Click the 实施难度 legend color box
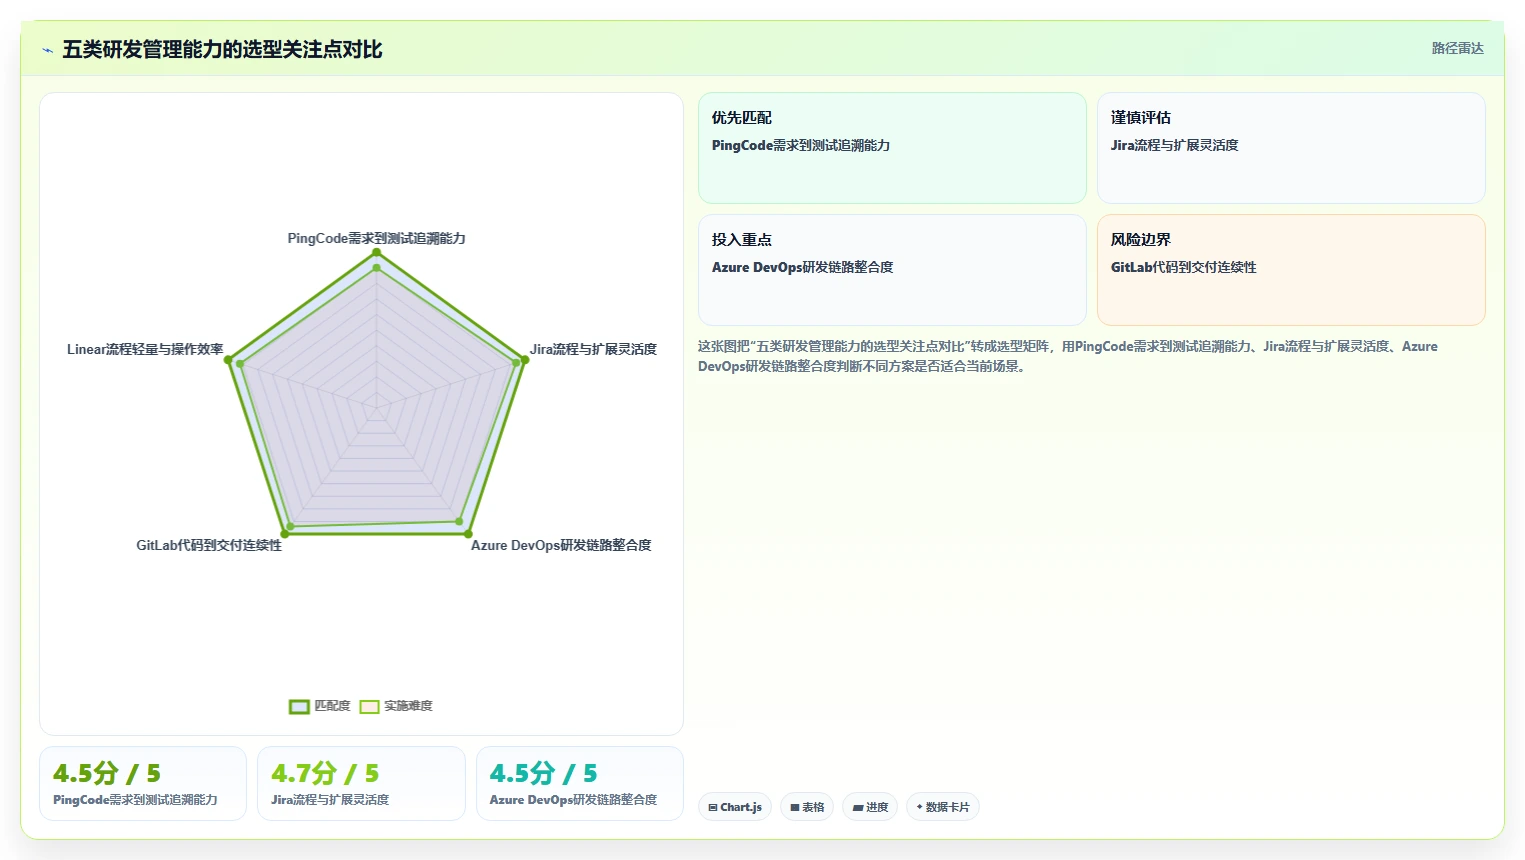 tap(369, 706)
